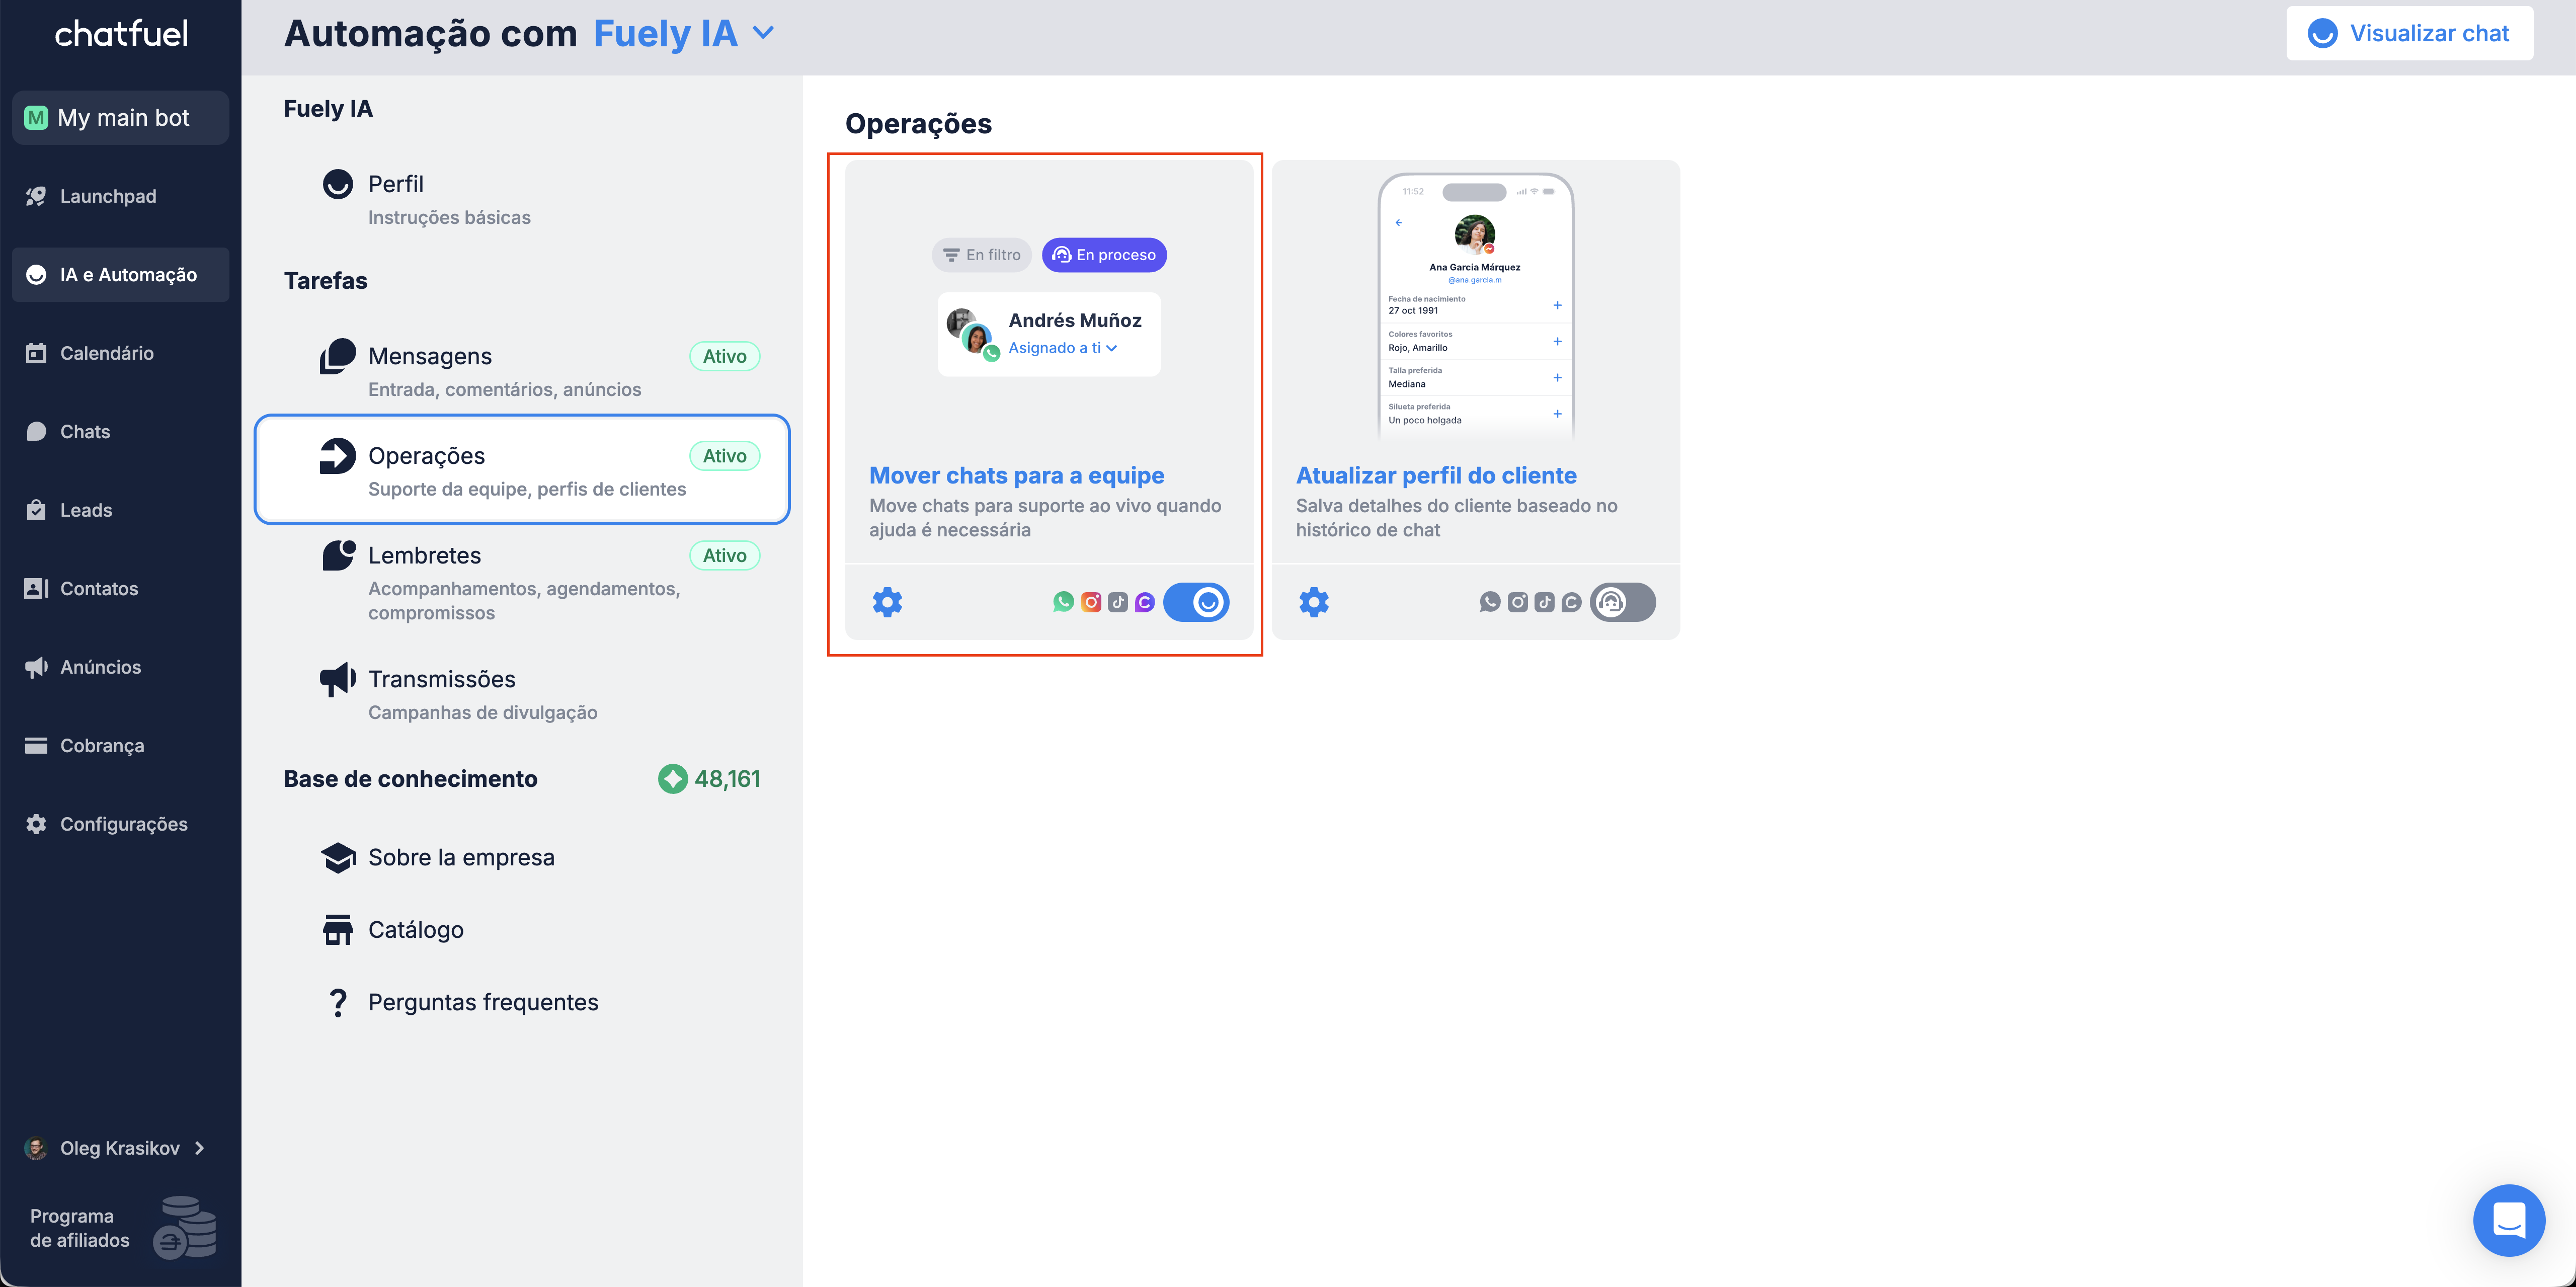Click TikTok icon on Mover chats card
This screenshot has width=2576, height=1287.
[1118, 602]
